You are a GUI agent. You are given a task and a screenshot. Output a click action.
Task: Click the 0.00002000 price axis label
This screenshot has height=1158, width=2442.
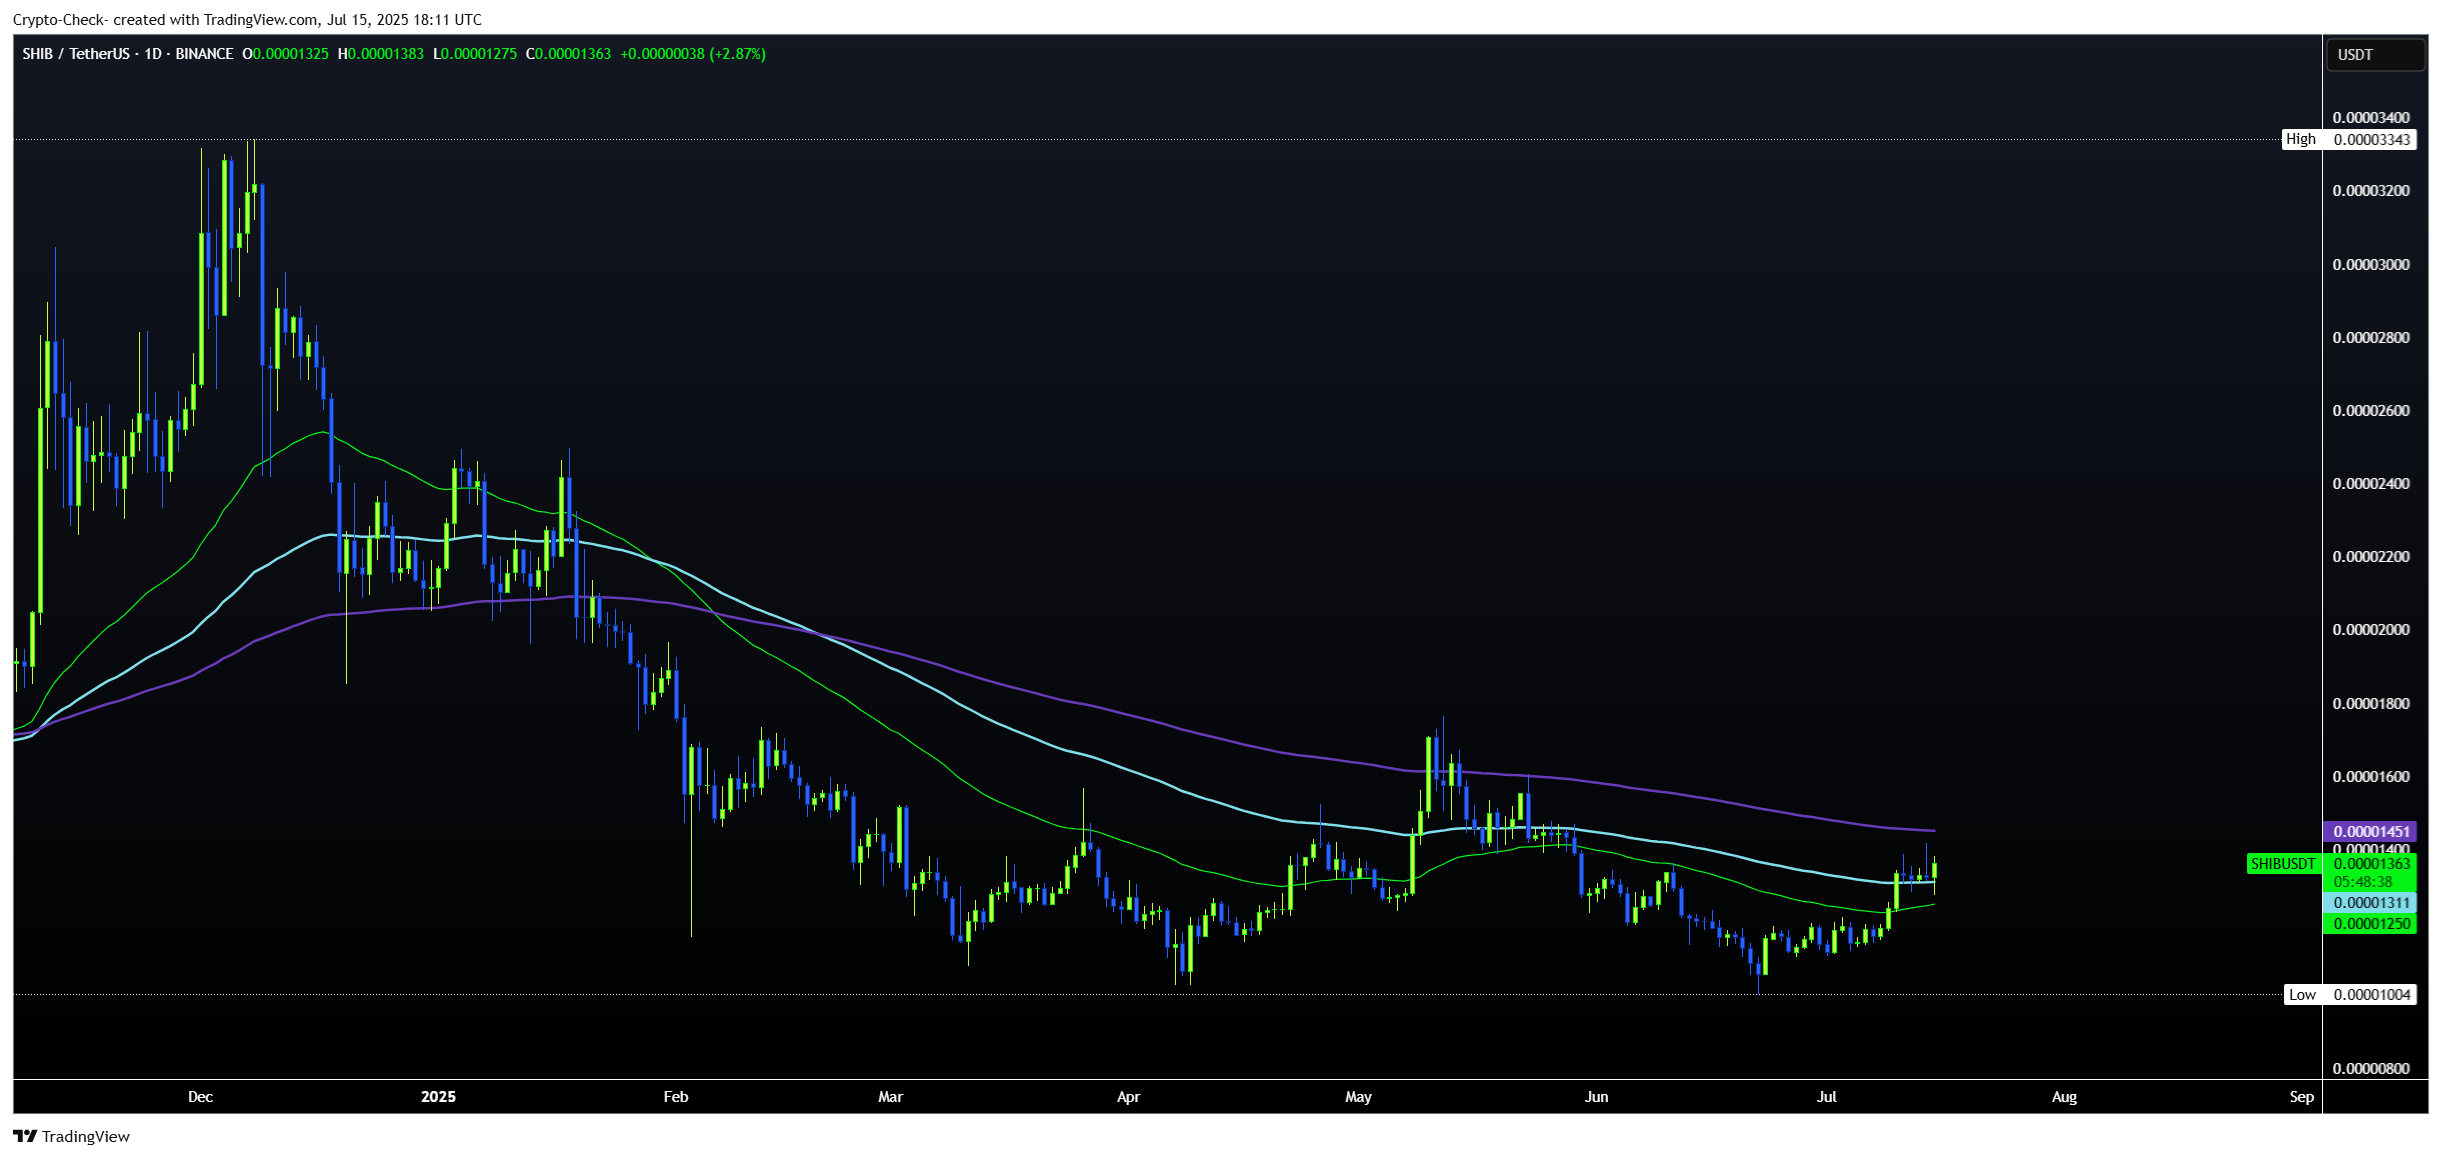[x=2371, y=630]
